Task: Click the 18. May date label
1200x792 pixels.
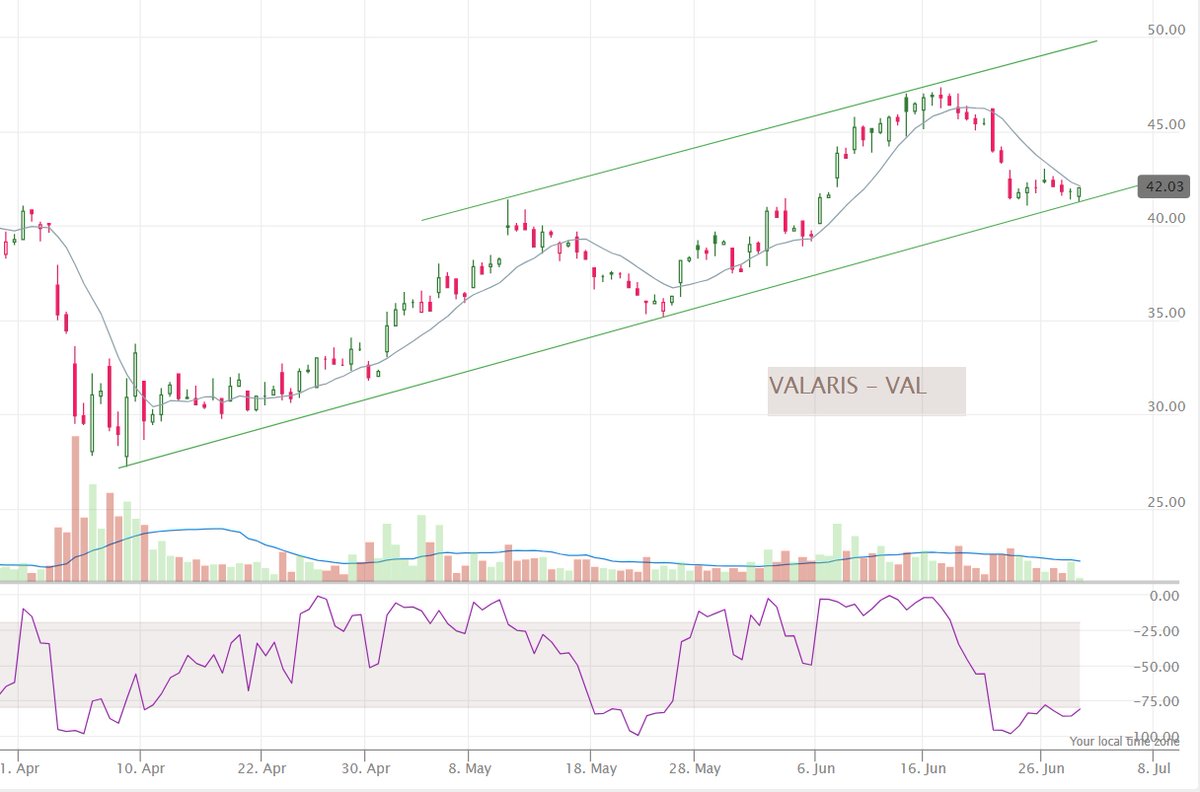Action: [589, 770]
